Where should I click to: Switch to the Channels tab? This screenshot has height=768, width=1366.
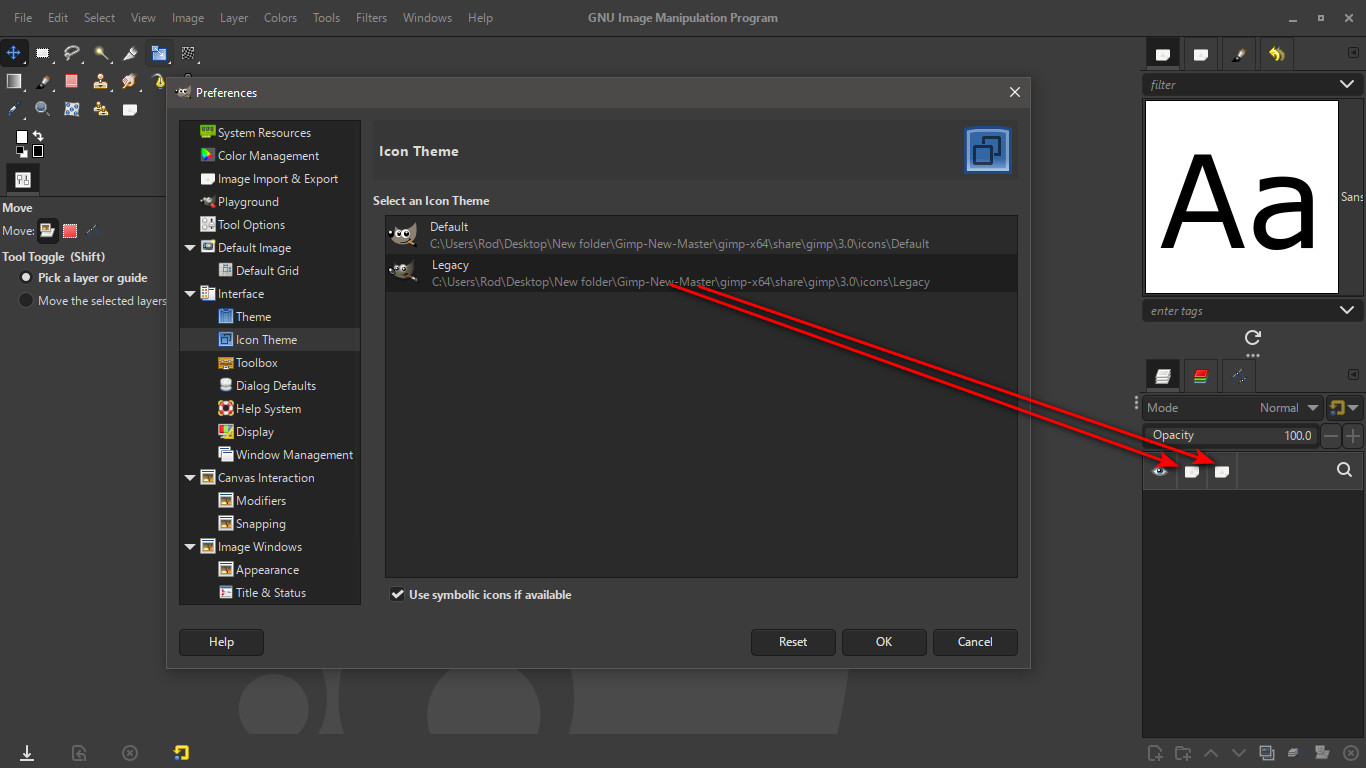coord(1201,376)
